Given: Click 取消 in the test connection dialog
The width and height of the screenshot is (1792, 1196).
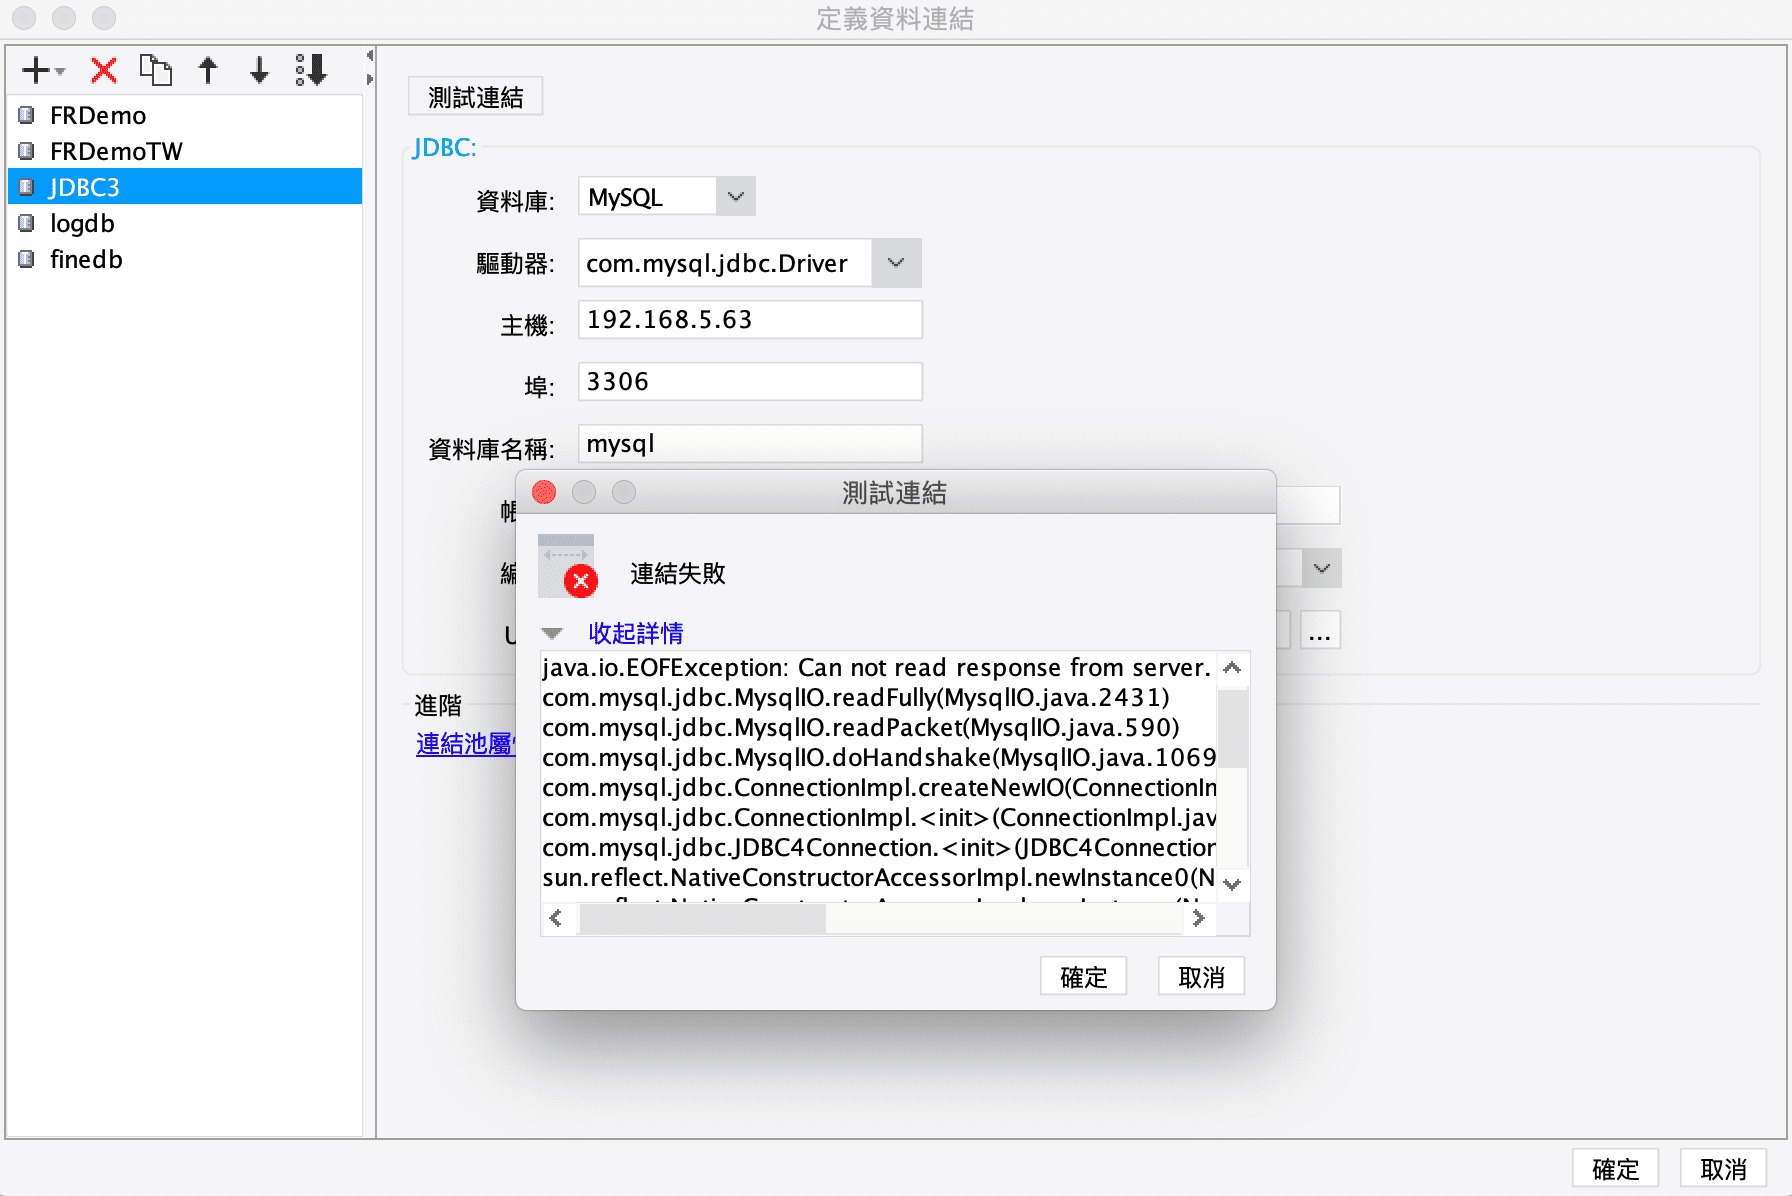Looking at the screenshot, I should 1201,977.
